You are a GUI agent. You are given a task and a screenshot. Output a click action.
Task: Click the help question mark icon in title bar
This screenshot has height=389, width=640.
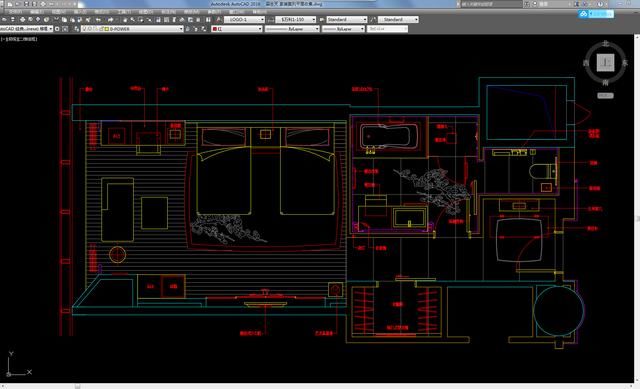[600, 4]
